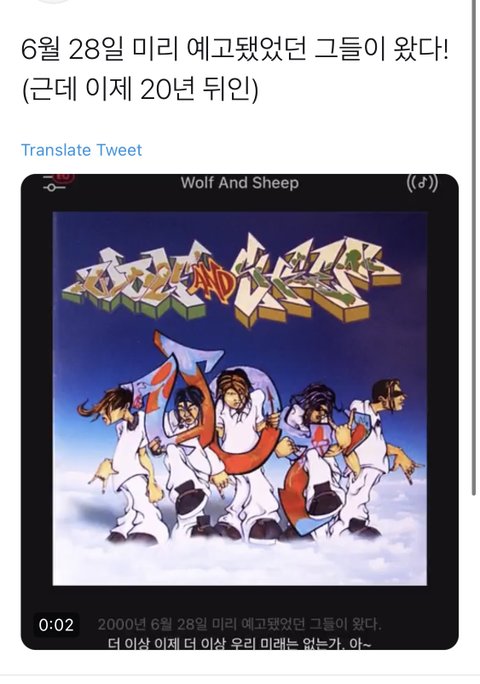
Task: Click the vertical scrollbar on the right edge
Action: point(473,247)
